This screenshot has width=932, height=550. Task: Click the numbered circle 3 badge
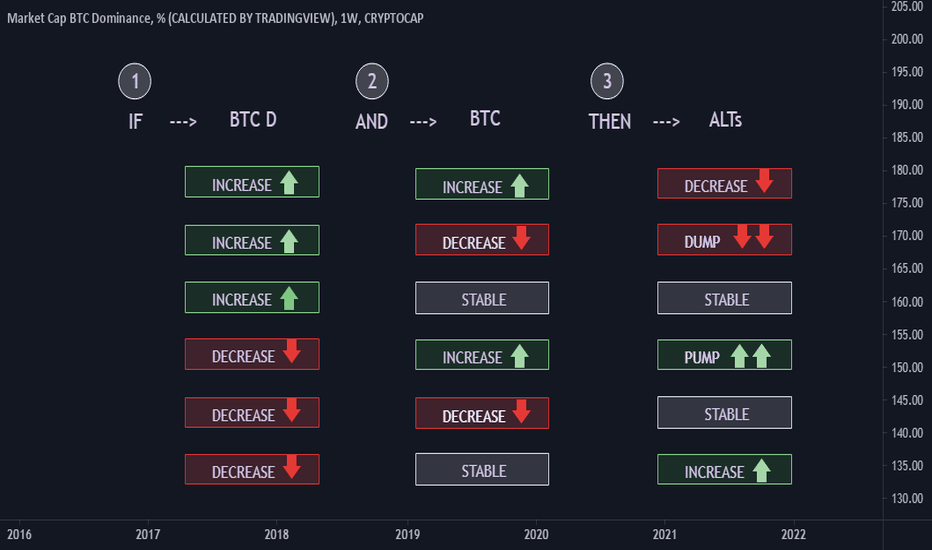(606, 81)
